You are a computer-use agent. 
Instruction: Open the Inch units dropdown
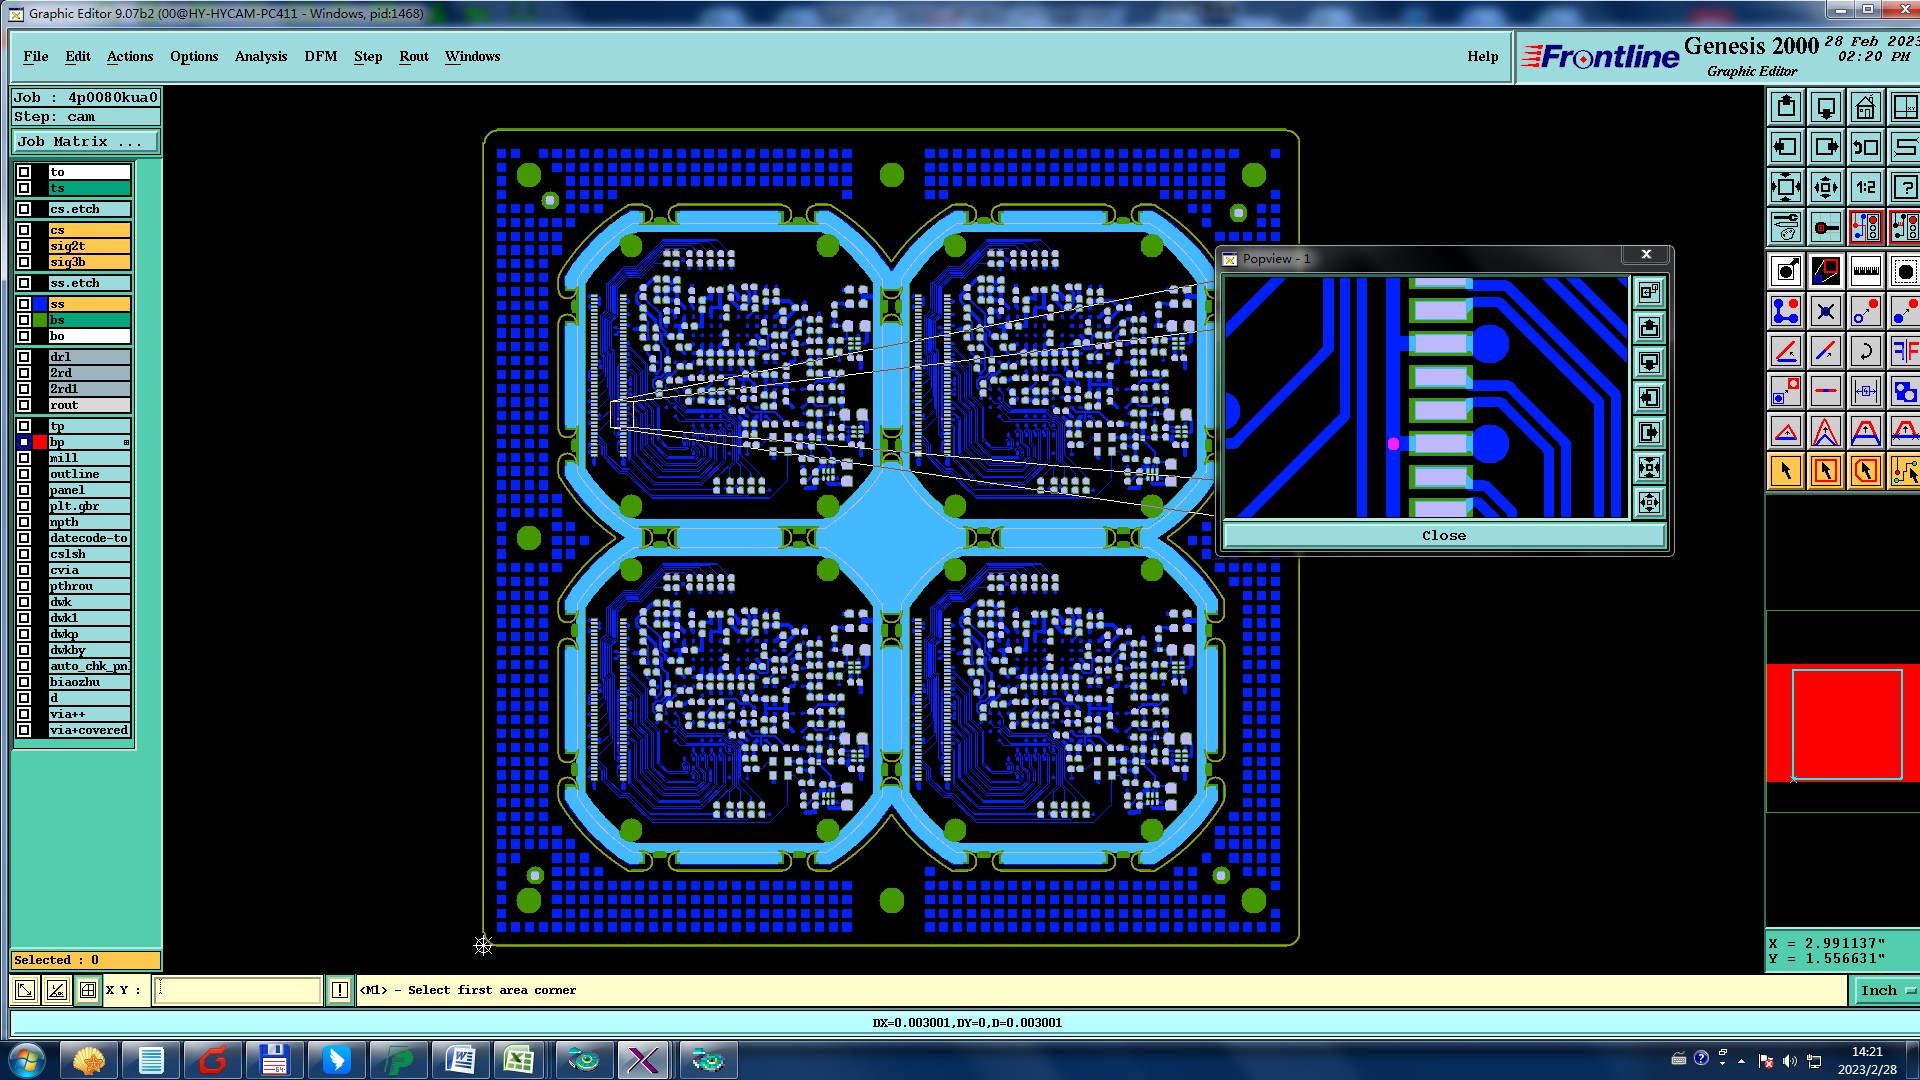tap(1885, 990)
